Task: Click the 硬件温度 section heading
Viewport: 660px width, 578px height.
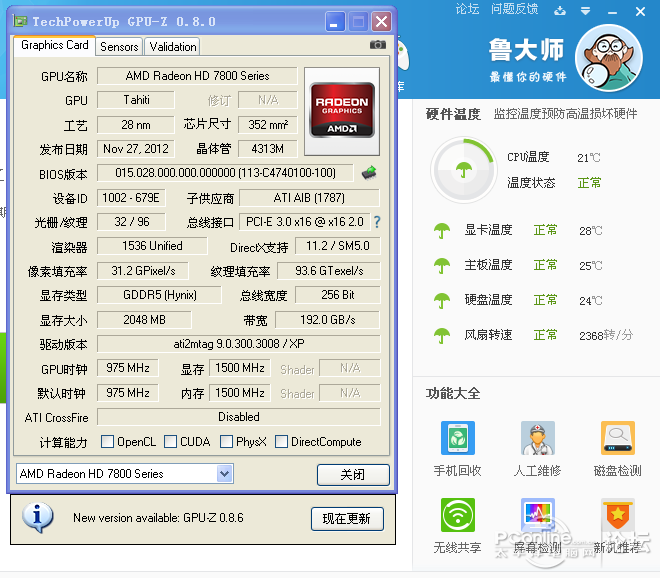Action: (x=453, y=114)
